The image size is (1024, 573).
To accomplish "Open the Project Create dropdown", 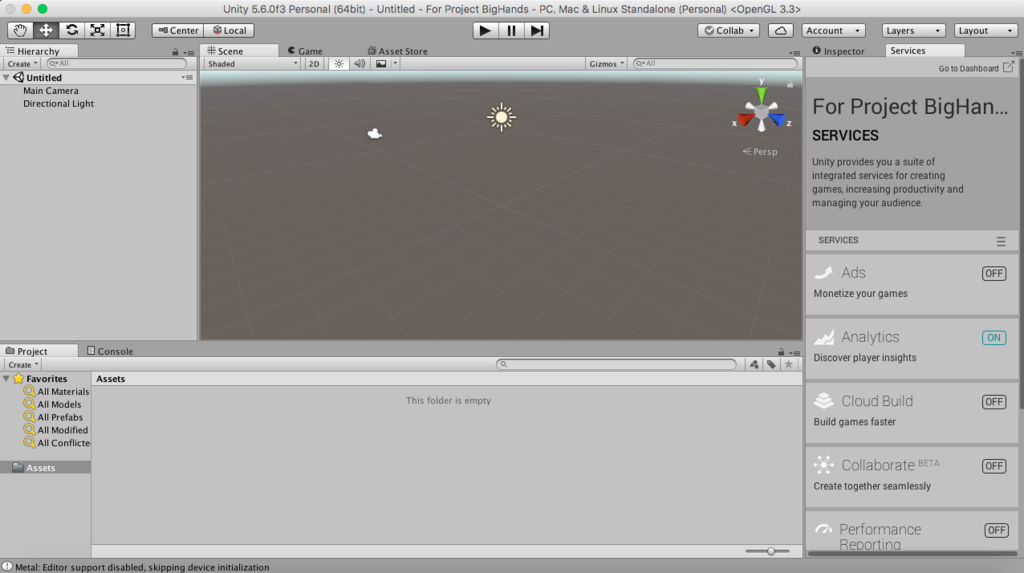I will click(23, 365).
